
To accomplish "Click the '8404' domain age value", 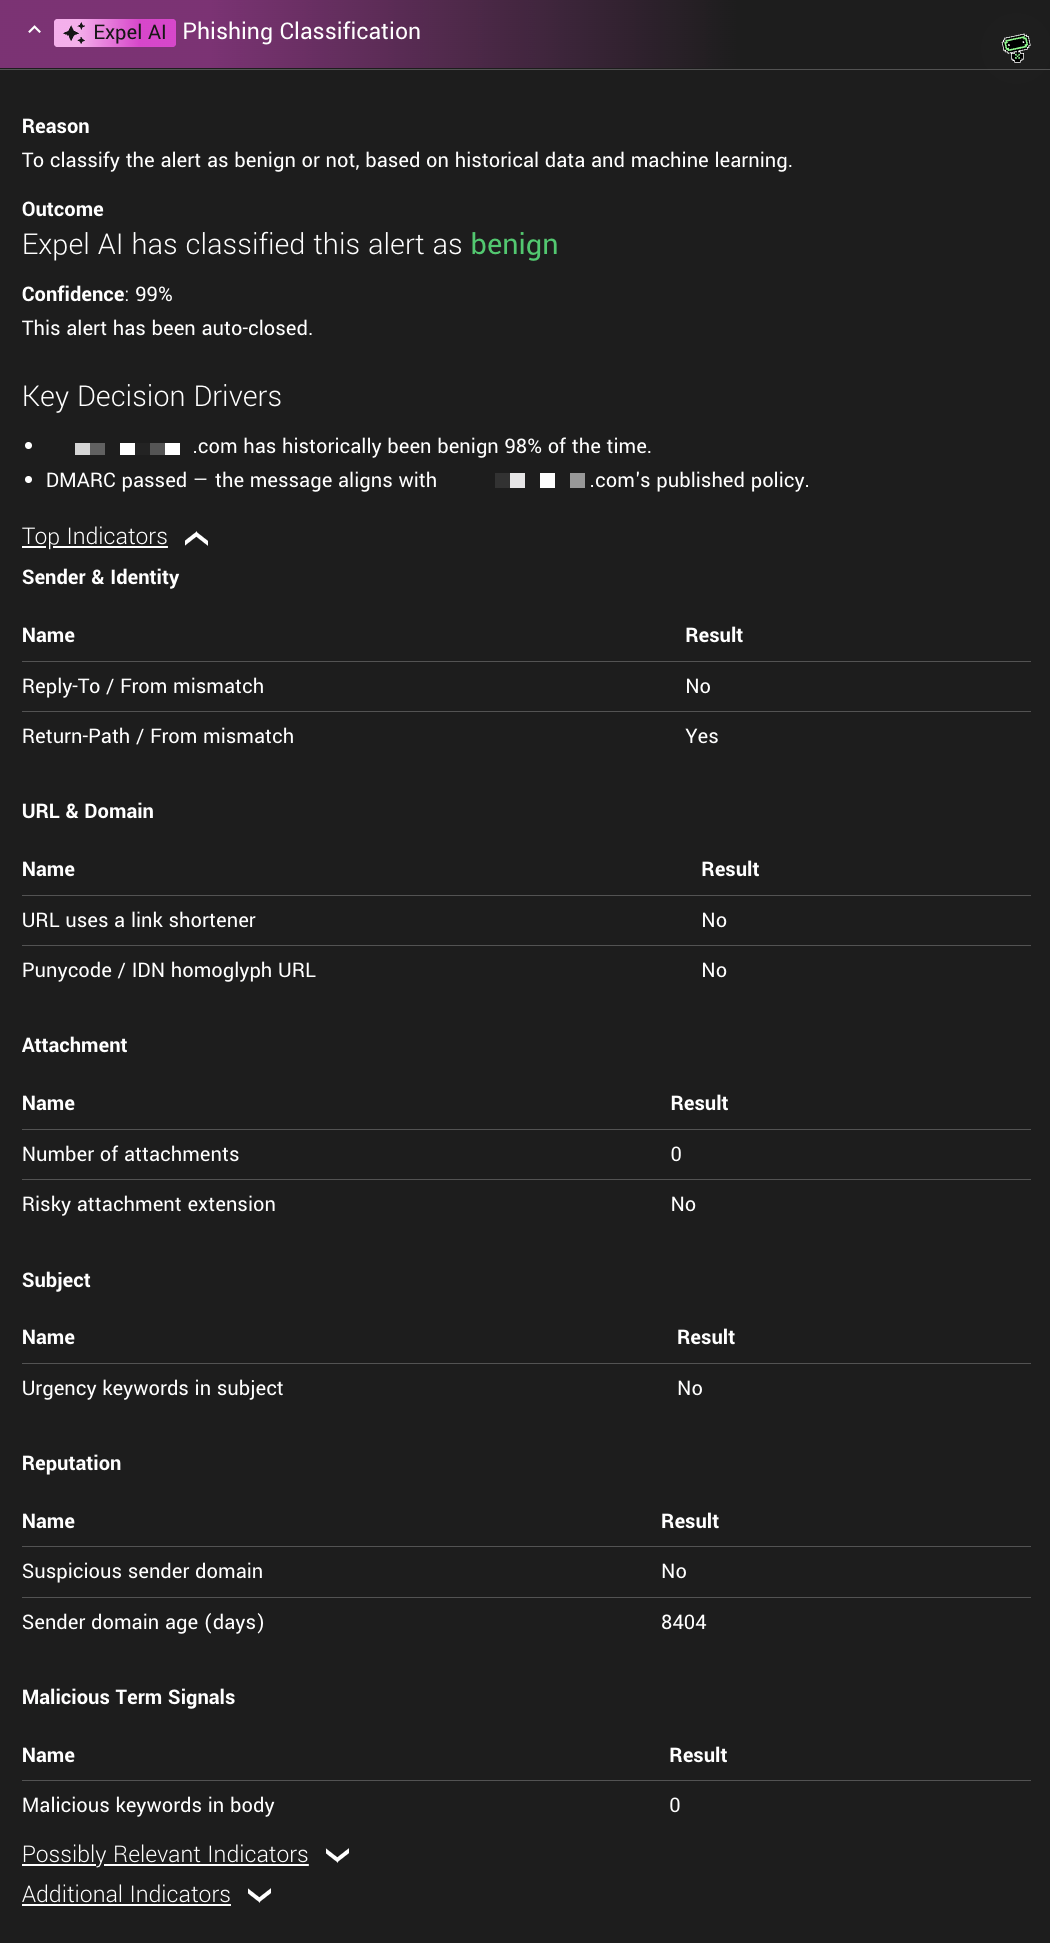I will (684, 1622).
